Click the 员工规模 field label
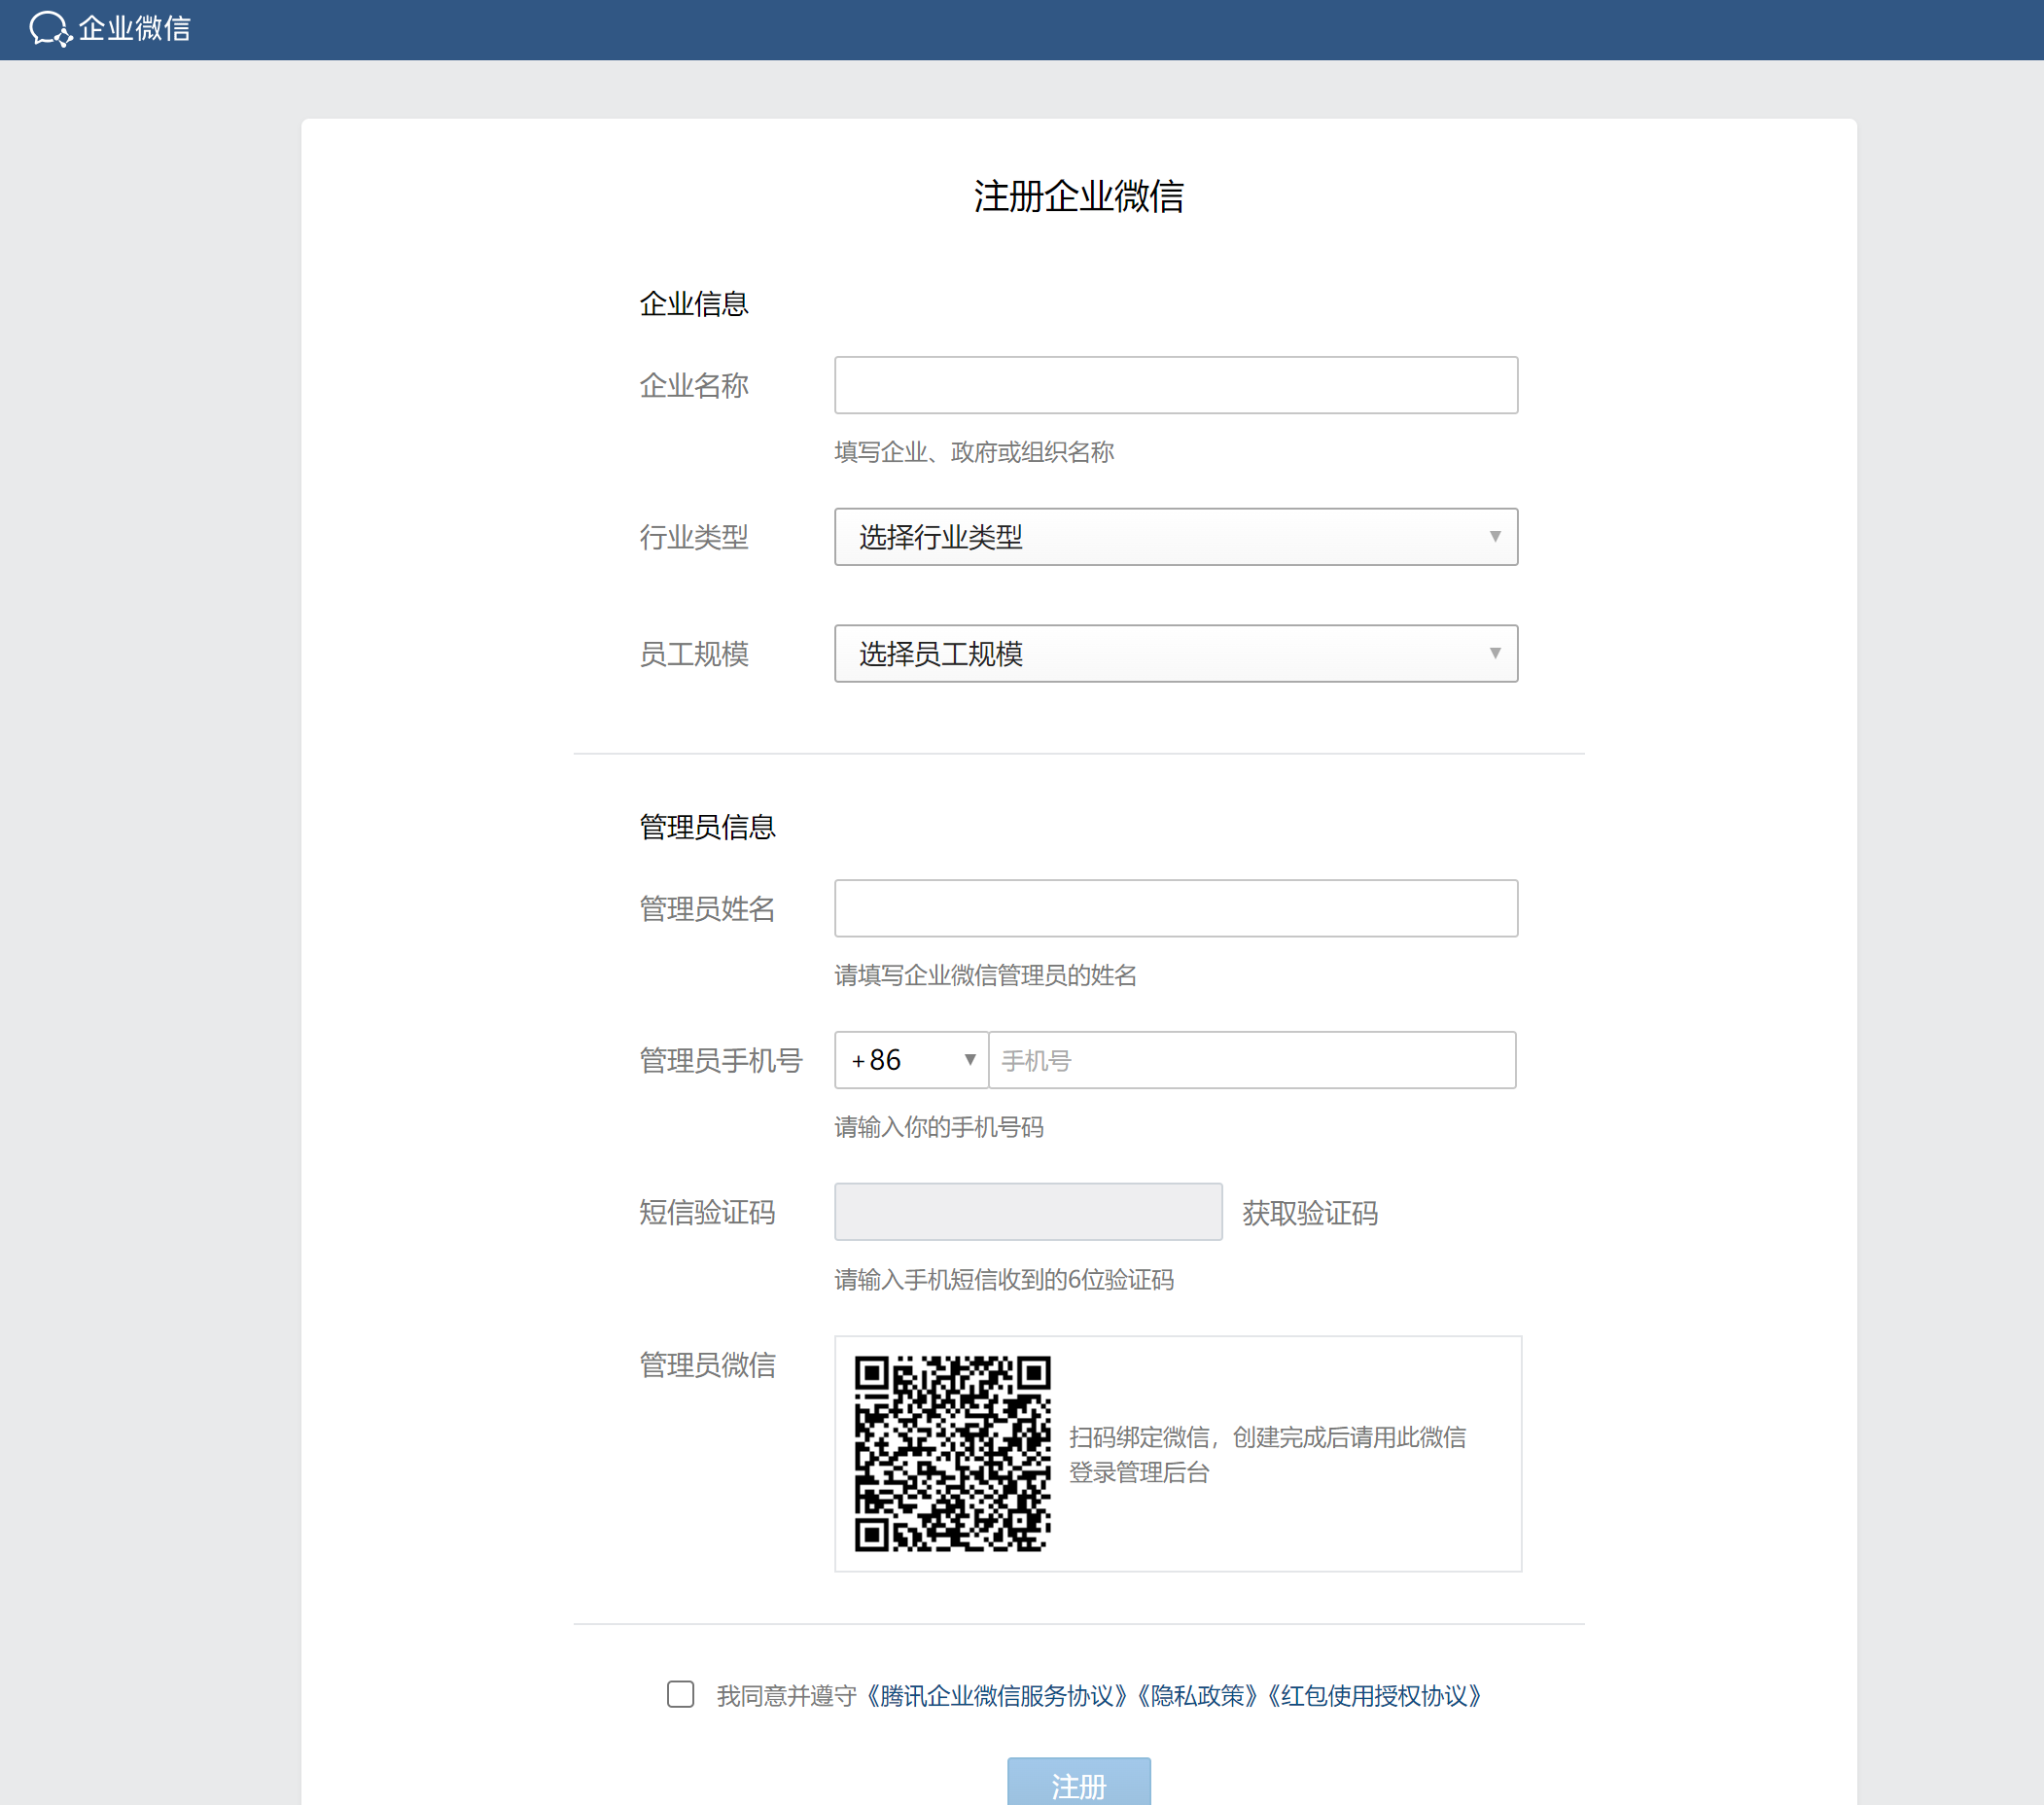This screenshot has width=2044, height=1805. [x=694, y=654]
